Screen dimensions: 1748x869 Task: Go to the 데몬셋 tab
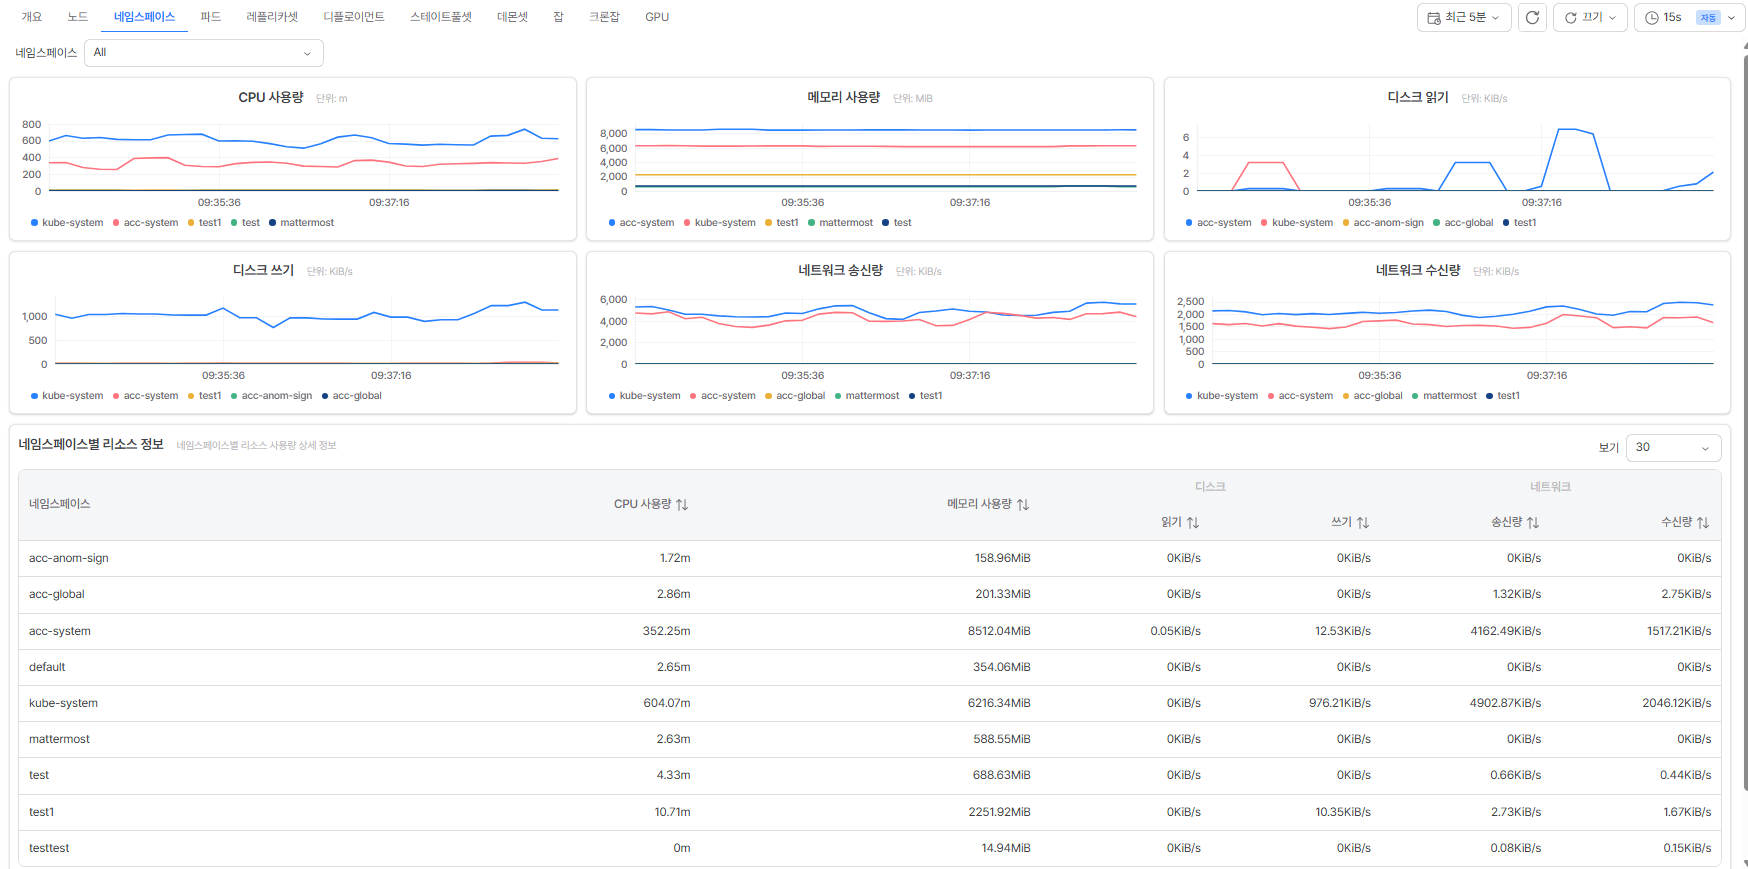[512, 17]
